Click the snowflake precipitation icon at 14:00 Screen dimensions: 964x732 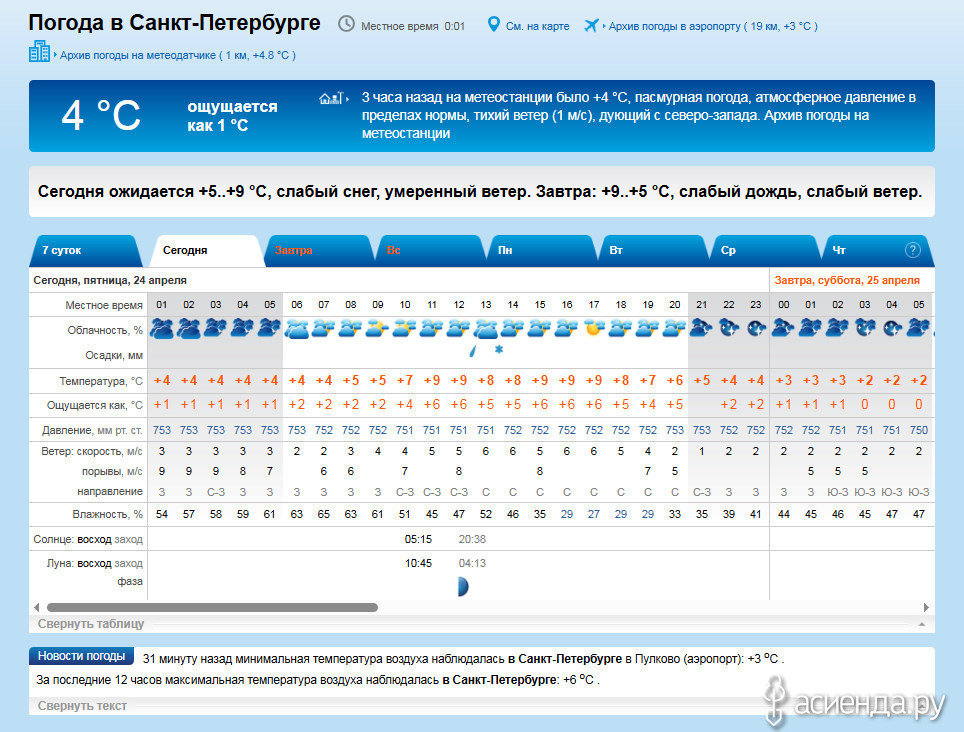click(498, 350)
